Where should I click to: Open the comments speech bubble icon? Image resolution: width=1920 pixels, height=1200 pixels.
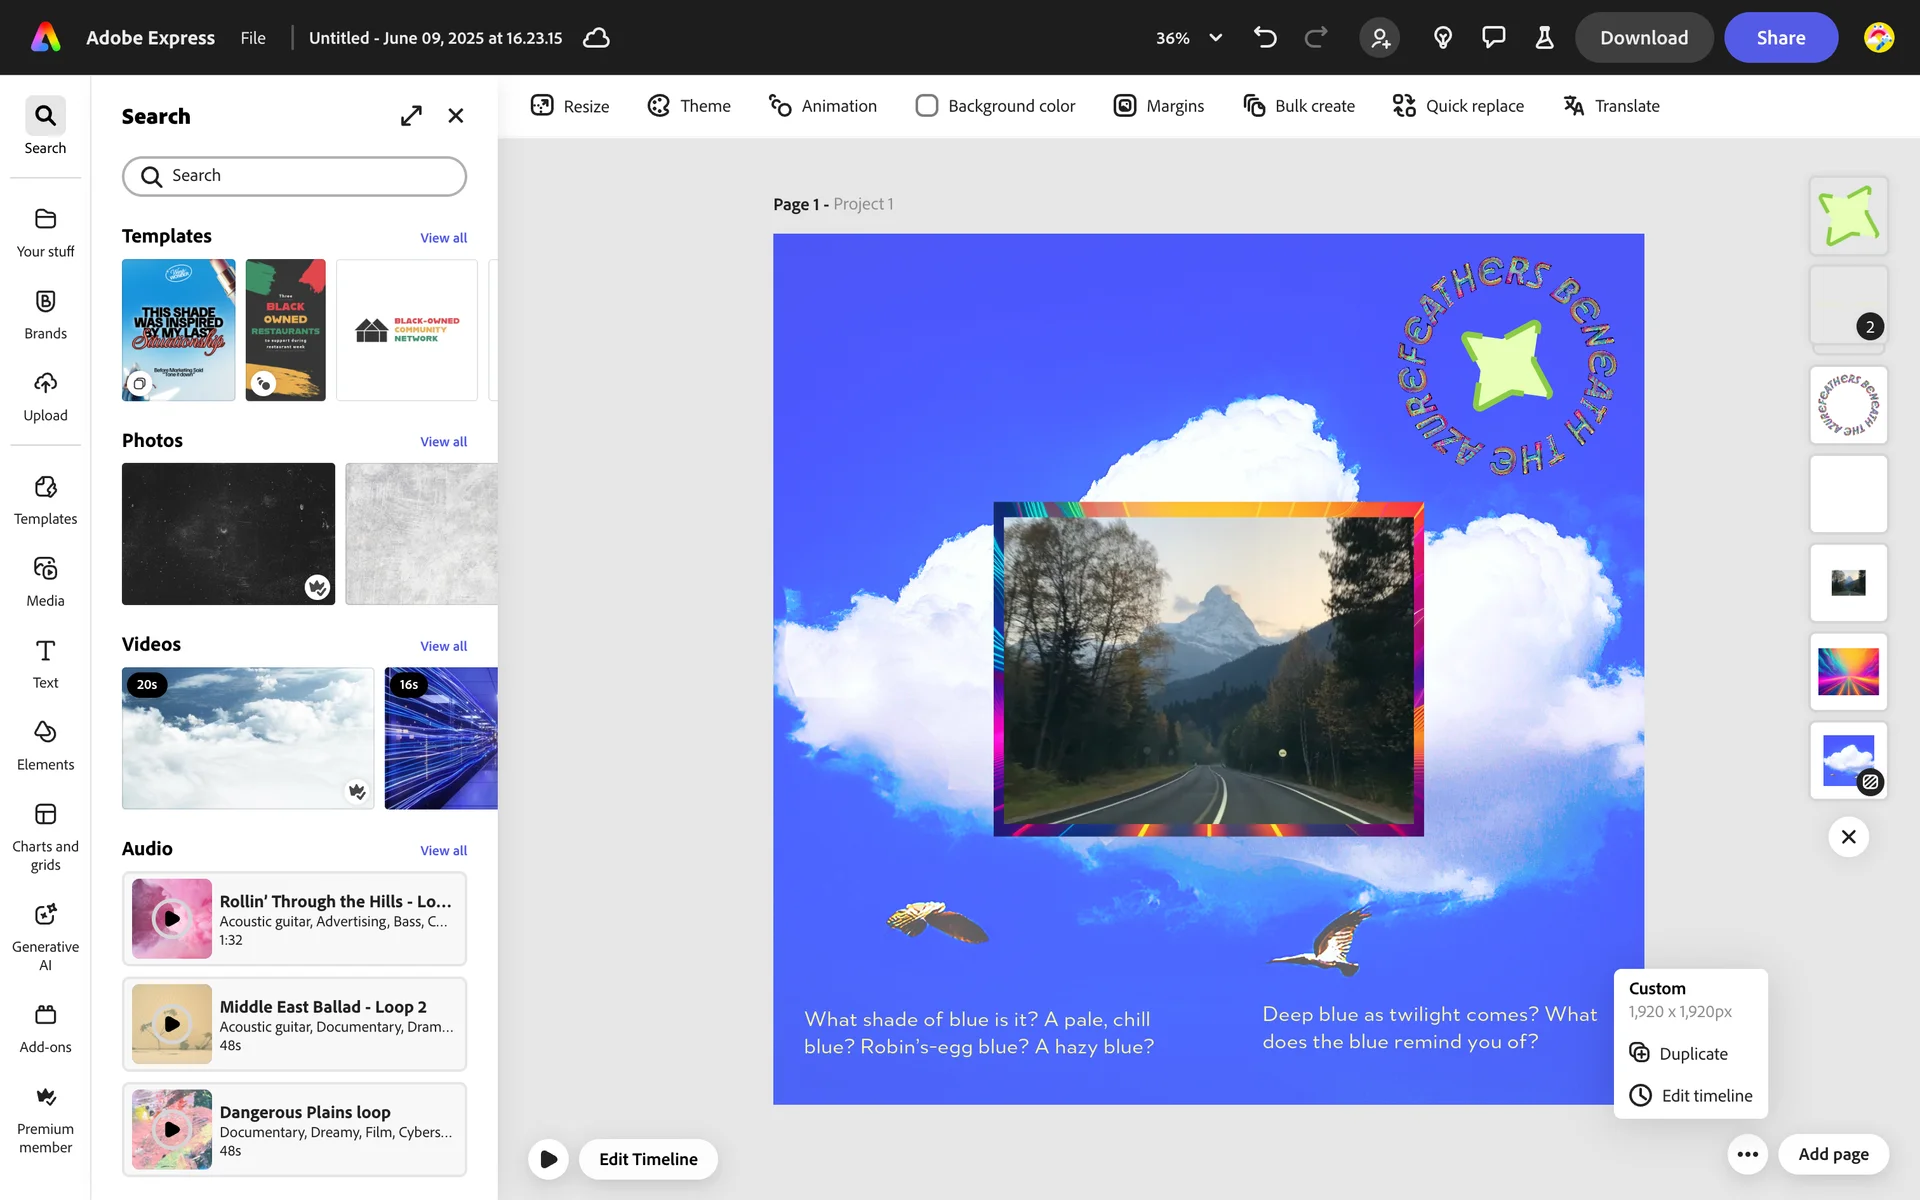tap(1493, 38)
